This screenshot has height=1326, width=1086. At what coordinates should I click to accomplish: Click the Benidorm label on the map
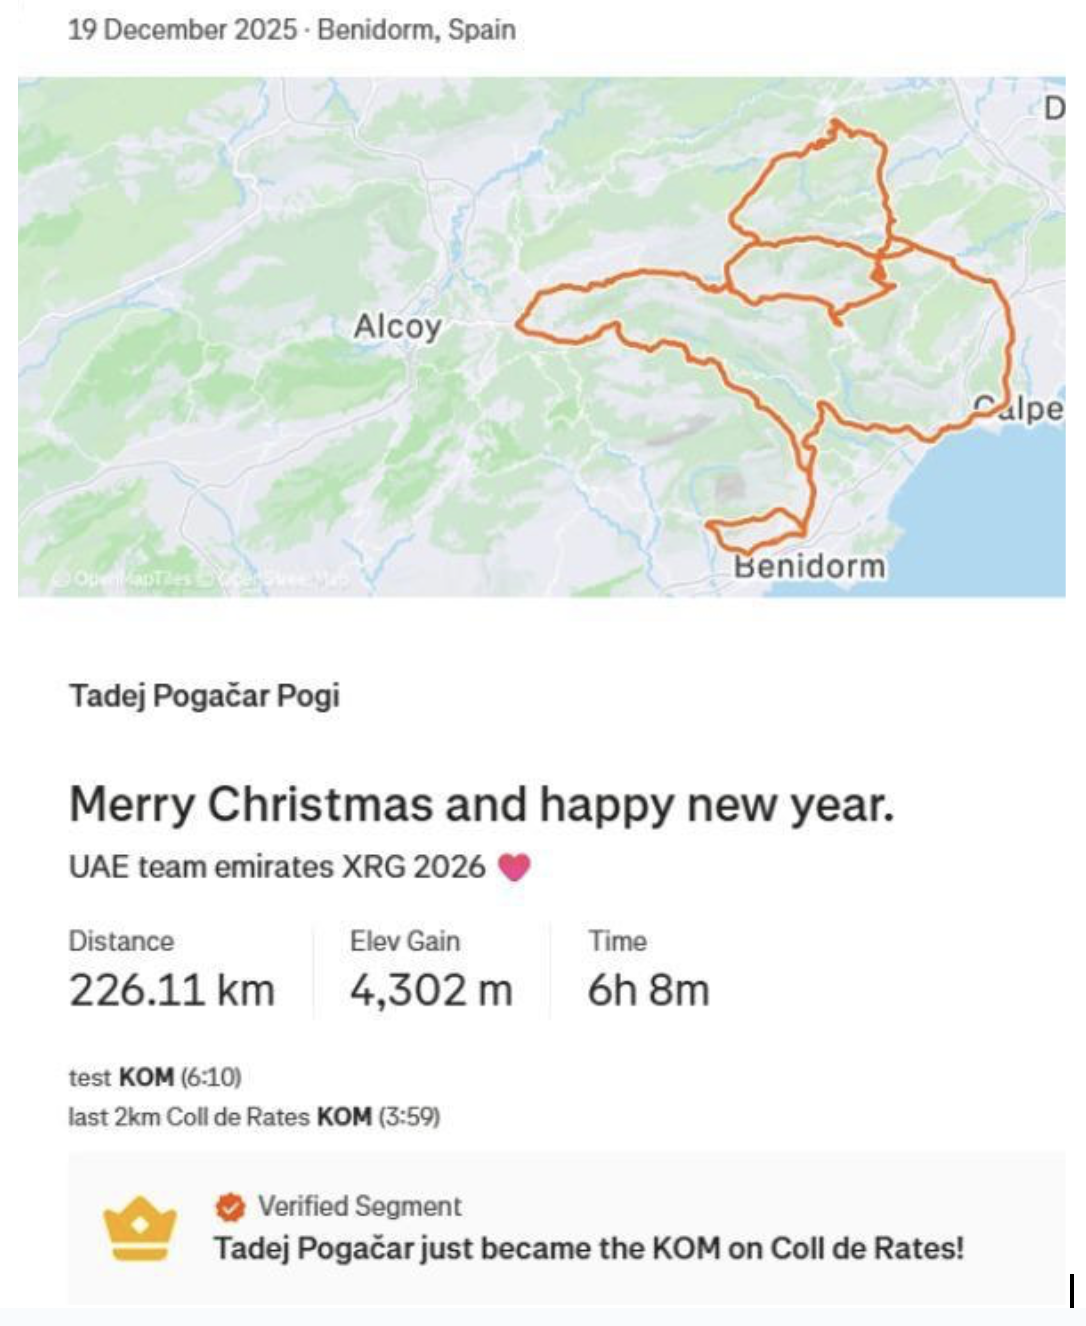click(x=810, y=567)
